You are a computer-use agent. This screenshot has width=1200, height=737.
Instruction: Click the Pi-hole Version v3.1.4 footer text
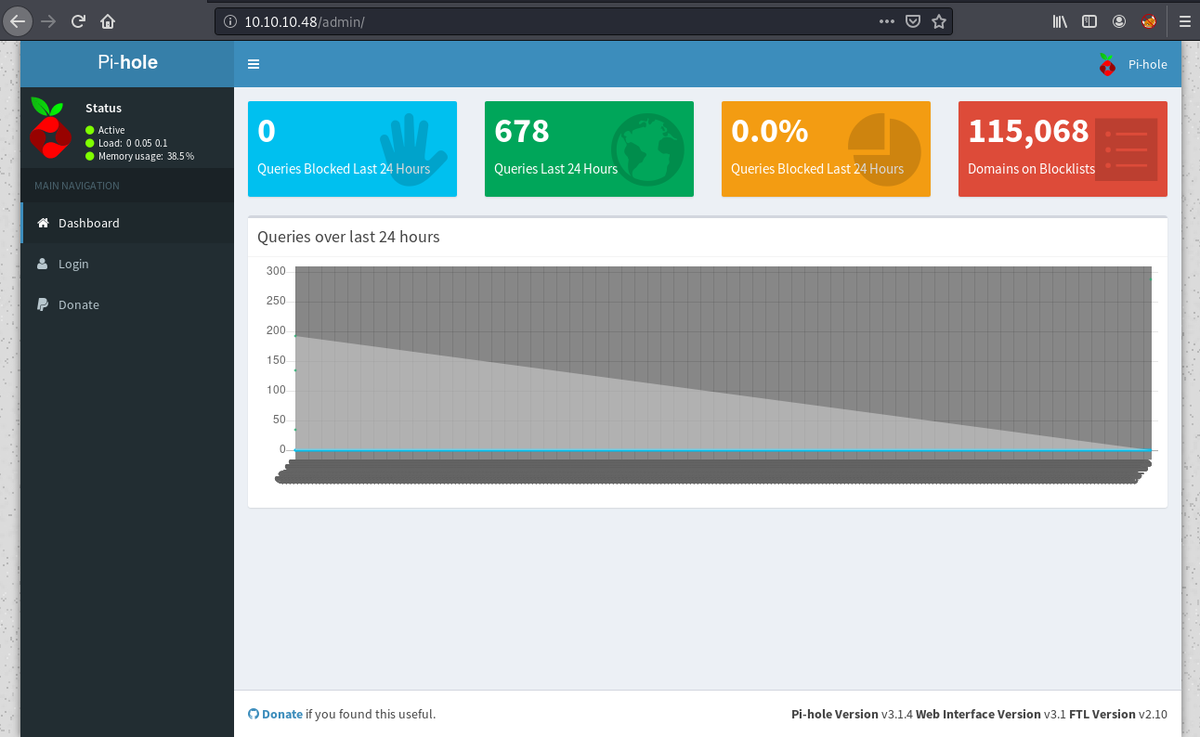(852, 714)
